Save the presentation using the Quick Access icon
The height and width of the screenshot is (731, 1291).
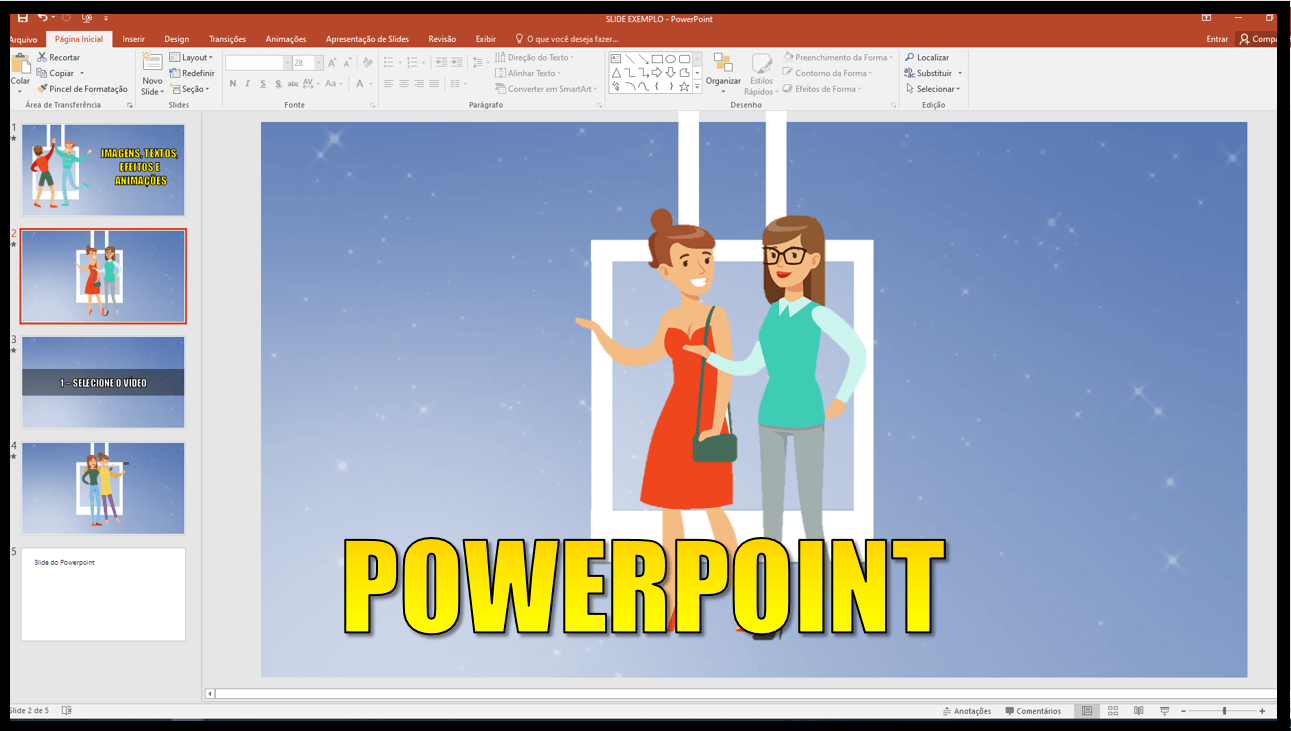coord(23,18)
